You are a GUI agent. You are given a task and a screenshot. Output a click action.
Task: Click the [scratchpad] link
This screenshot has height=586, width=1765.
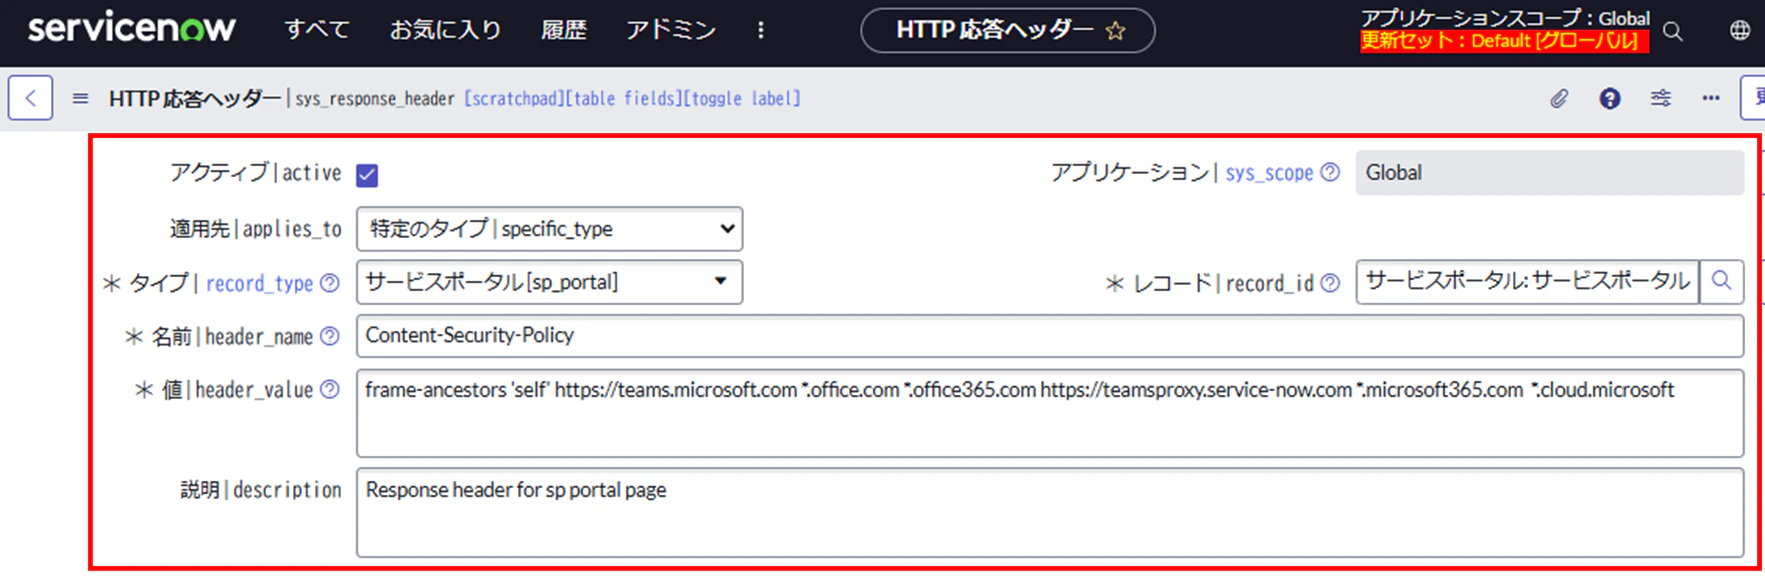pyautogui.click(x=515, y=98)
